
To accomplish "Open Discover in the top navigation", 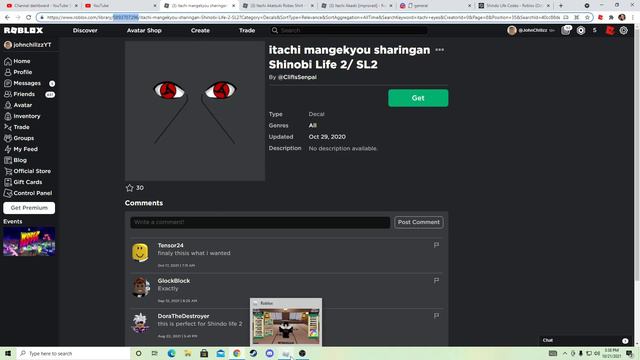I will point(85,31).
